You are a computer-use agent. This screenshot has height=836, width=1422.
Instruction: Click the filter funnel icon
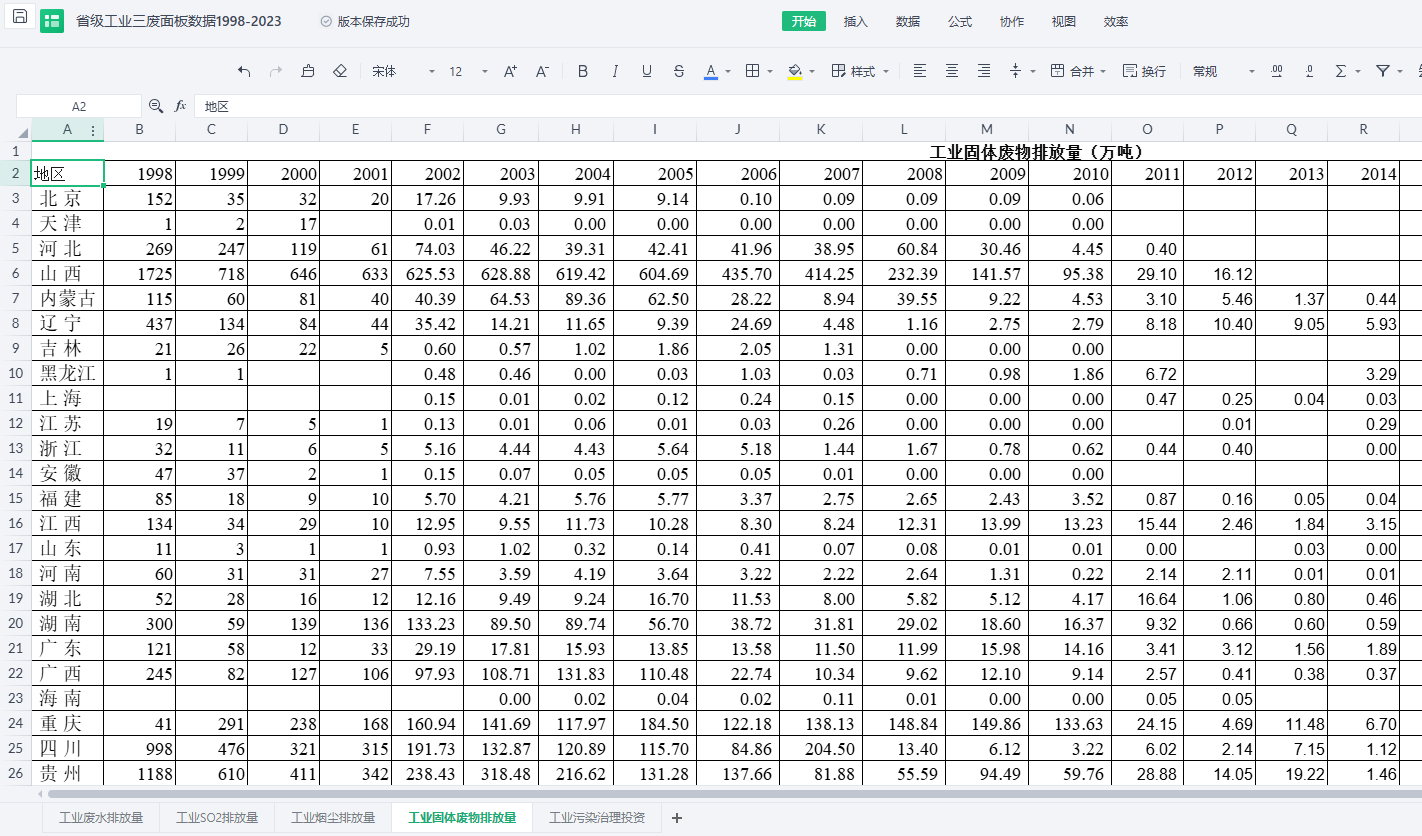coord(1383,71)
